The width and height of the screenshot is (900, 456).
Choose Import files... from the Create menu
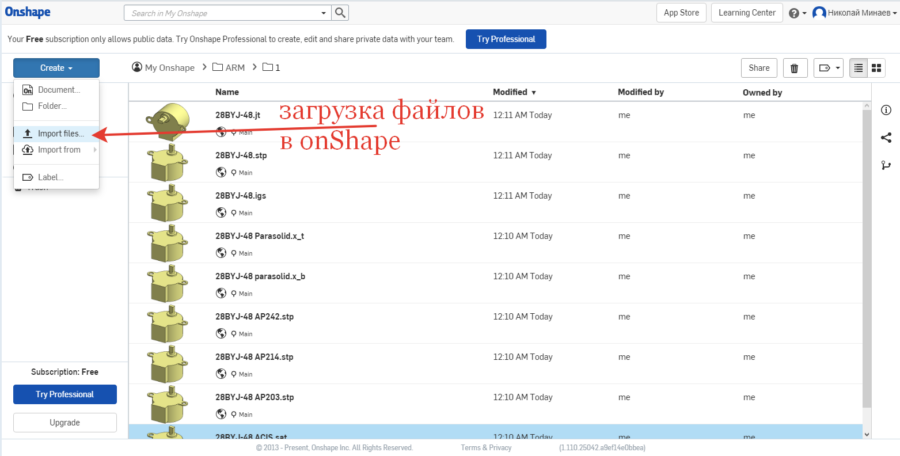click(x=56, y=134)
